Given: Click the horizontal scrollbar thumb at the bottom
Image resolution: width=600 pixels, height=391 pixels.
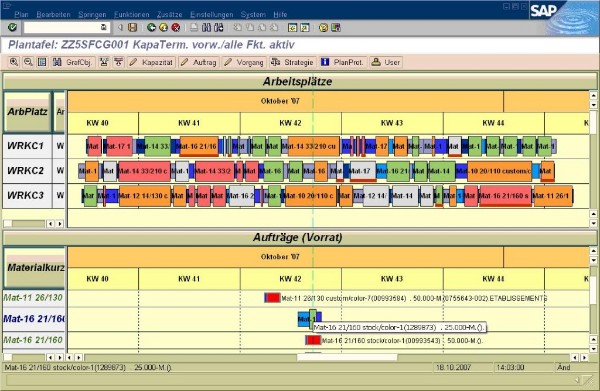Looking at the screenshot, I should (347, 357).
